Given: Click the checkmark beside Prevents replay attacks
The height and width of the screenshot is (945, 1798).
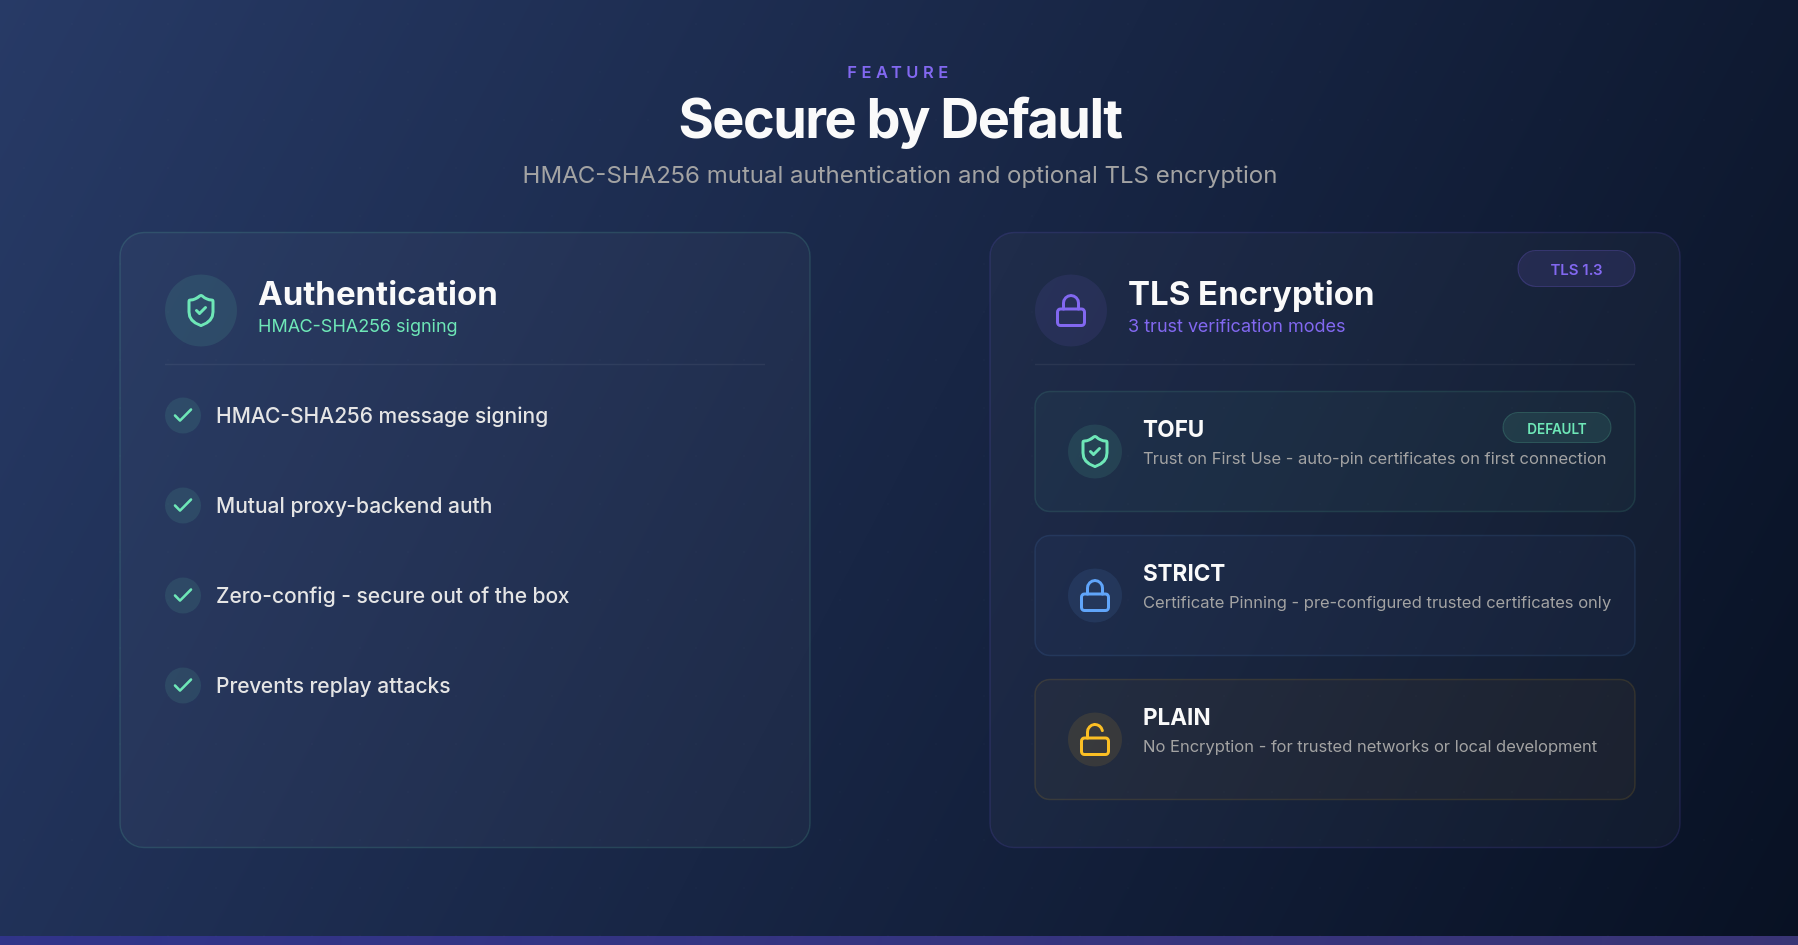Looking at the screenshot, I should (183, 686).
